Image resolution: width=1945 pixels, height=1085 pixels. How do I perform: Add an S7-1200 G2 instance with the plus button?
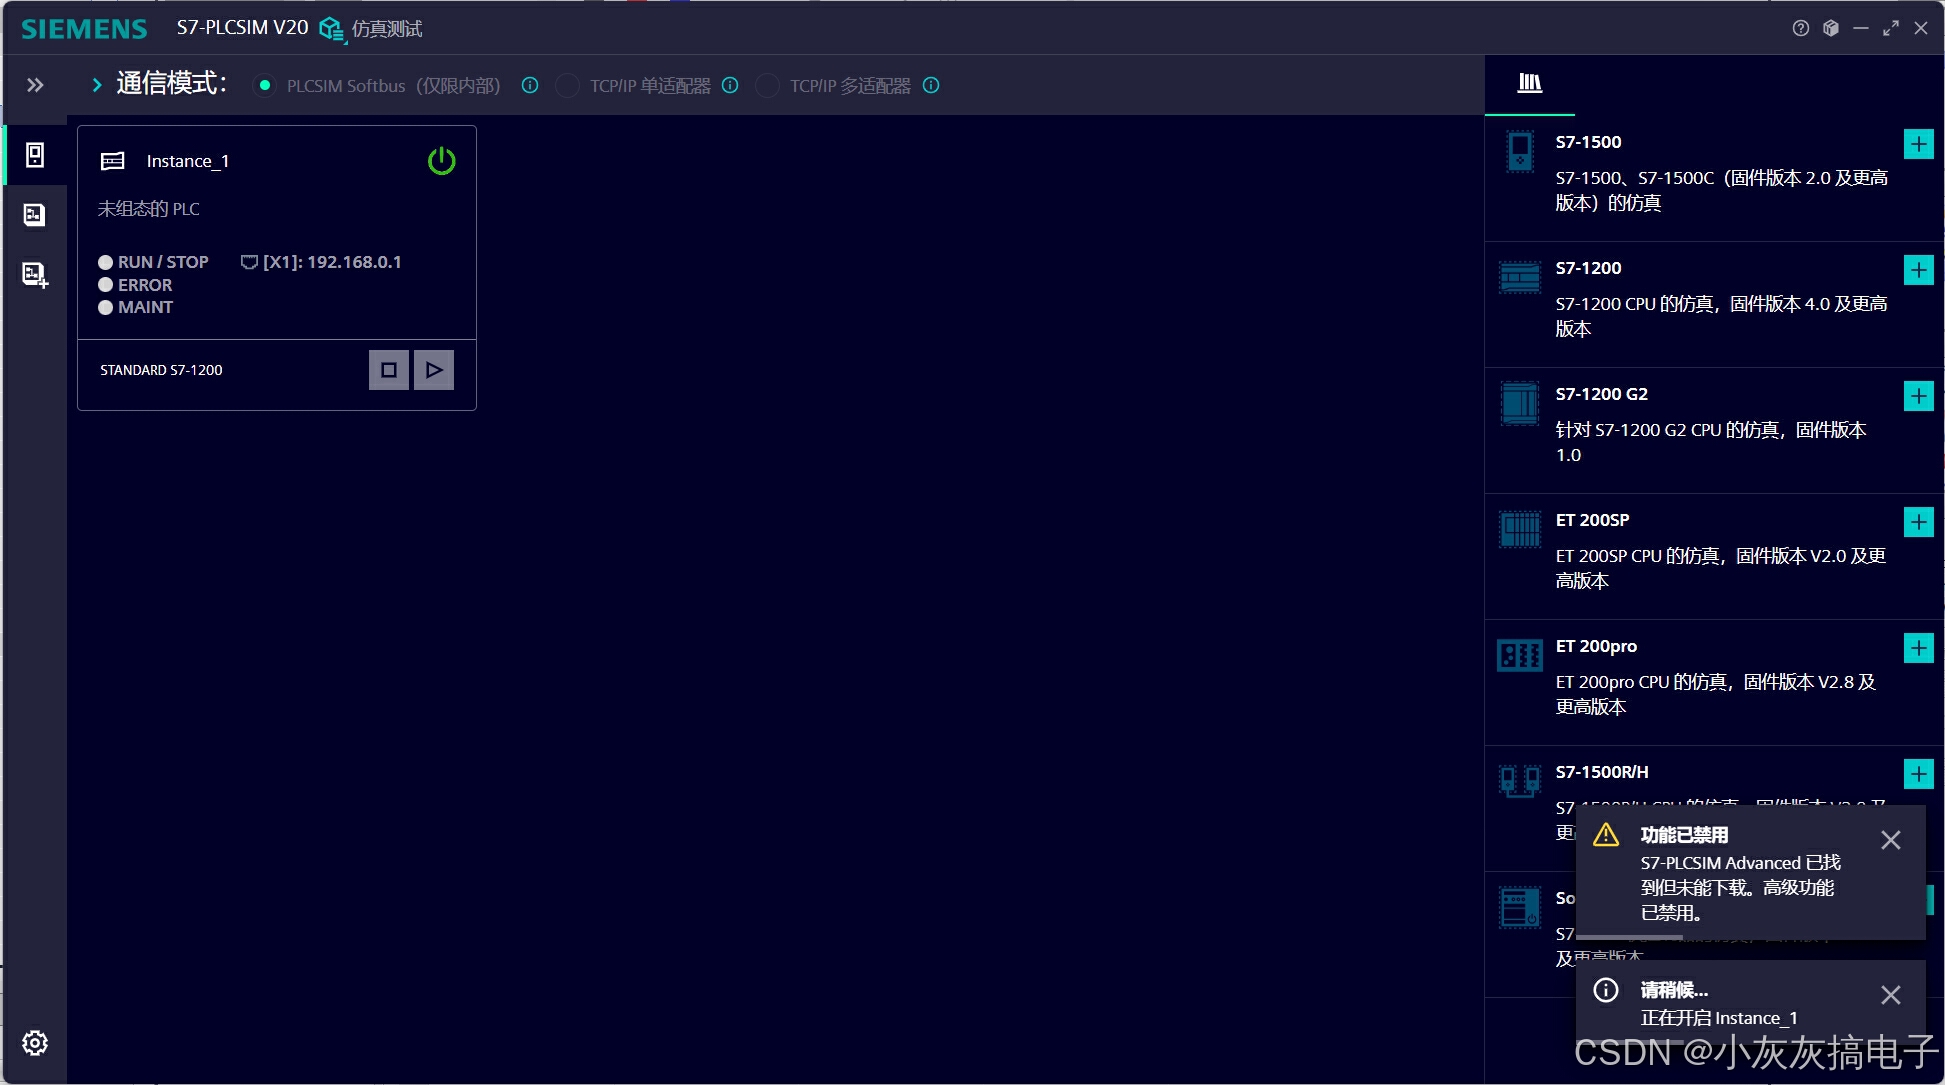(x=1918, y=396)
